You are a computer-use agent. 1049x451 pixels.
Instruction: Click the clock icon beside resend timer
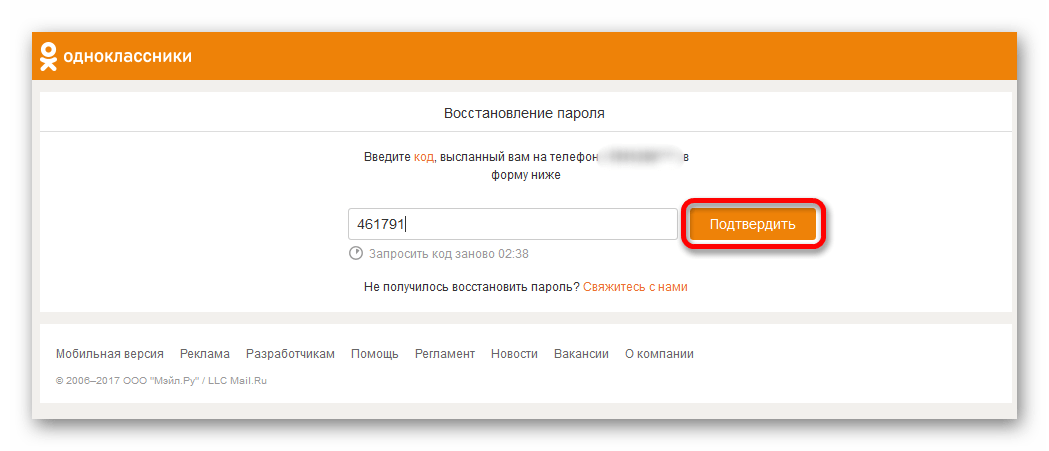coord(356,254)
